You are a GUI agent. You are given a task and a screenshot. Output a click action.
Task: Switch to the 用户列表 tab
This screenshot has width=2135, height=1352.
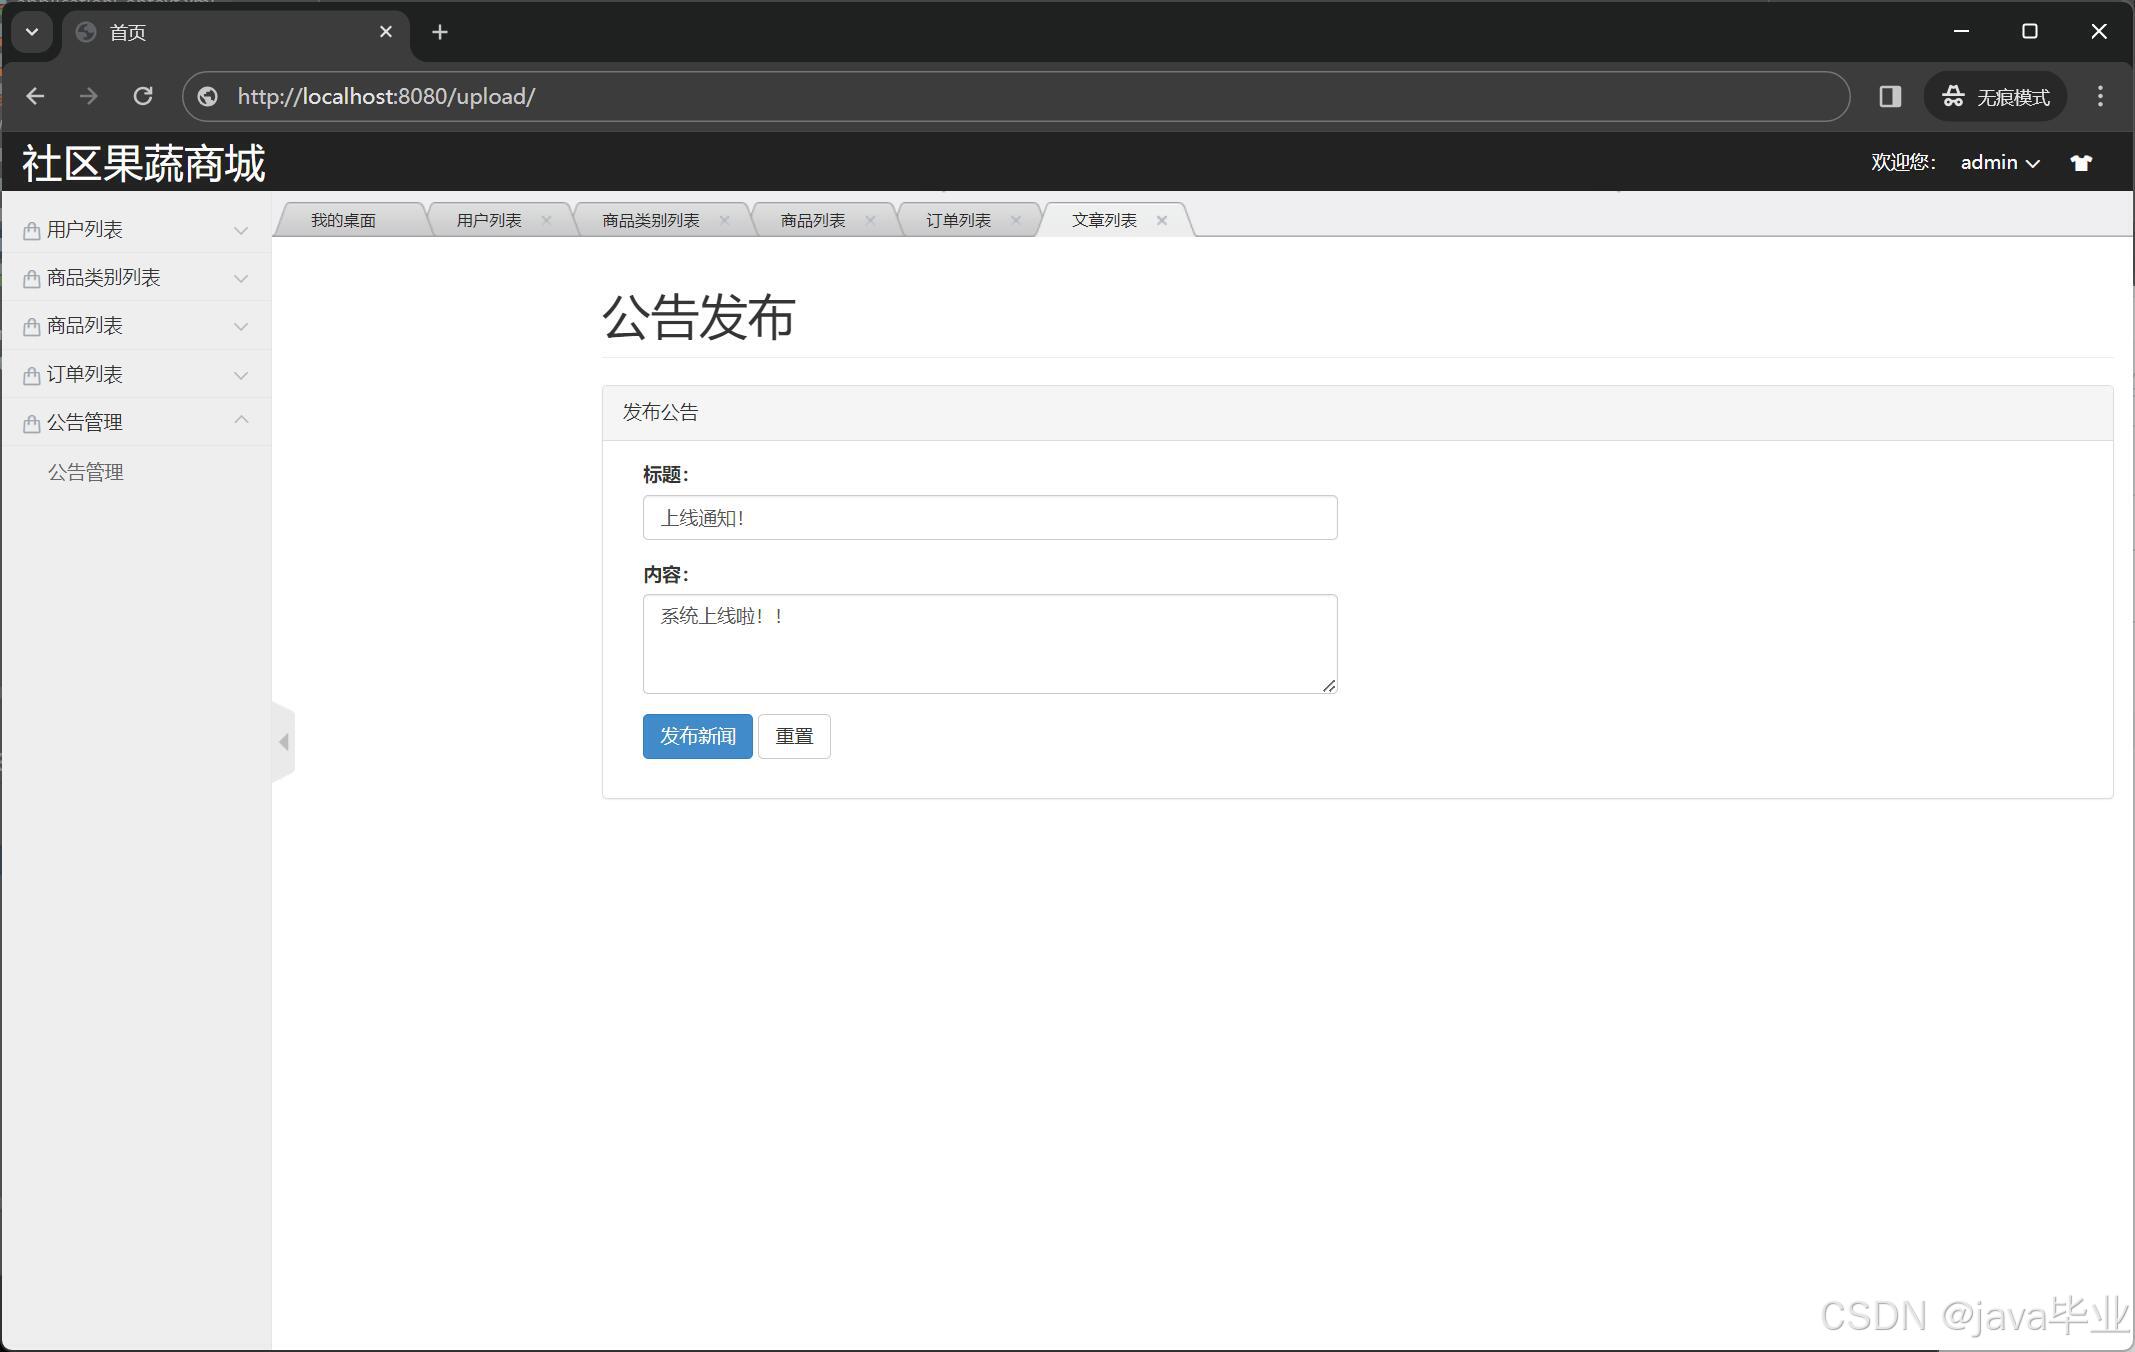tap(489, 220)
